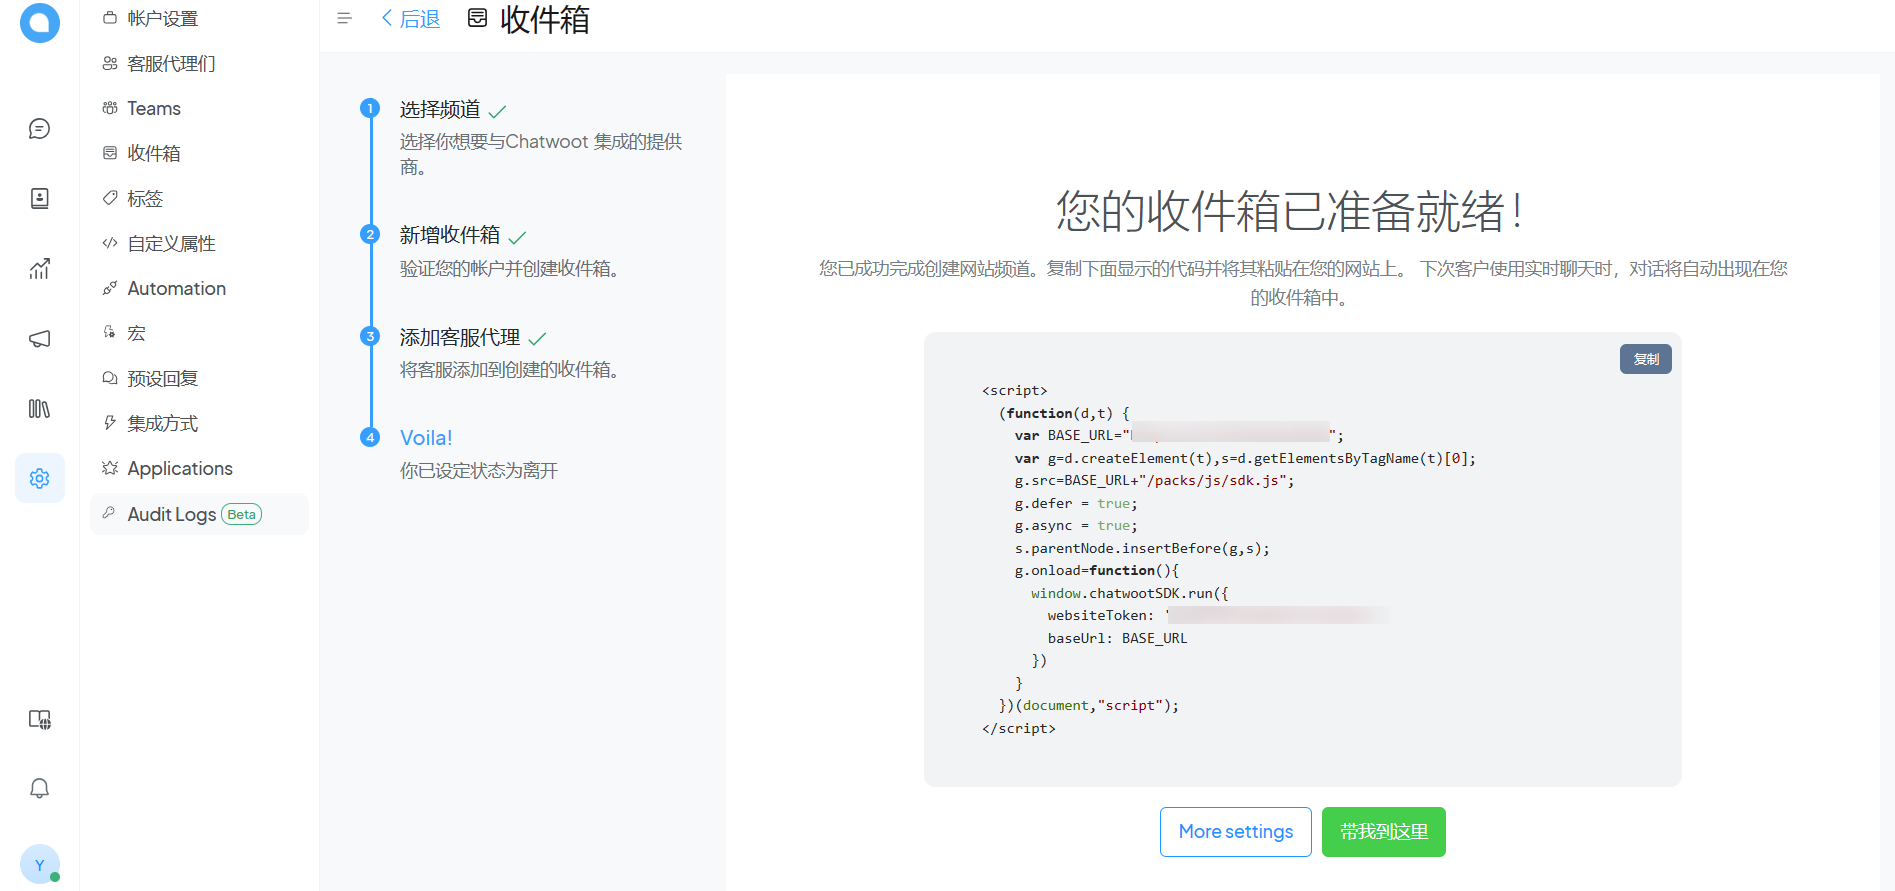Open Teams in settings menu

click(x=154, y=109)
